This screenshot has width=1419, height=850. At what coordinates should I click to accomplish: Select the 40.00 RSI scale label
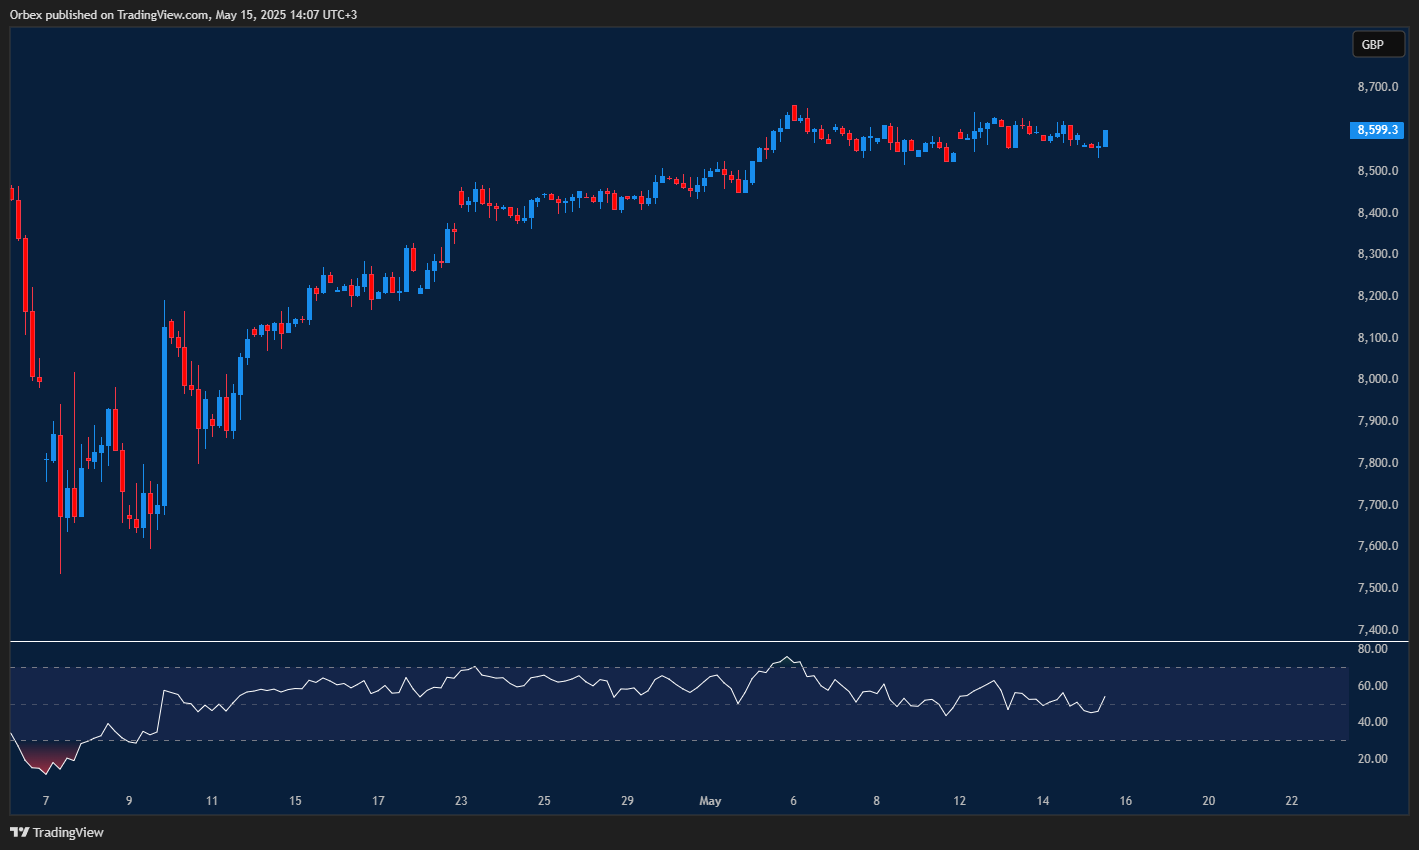1373,722
